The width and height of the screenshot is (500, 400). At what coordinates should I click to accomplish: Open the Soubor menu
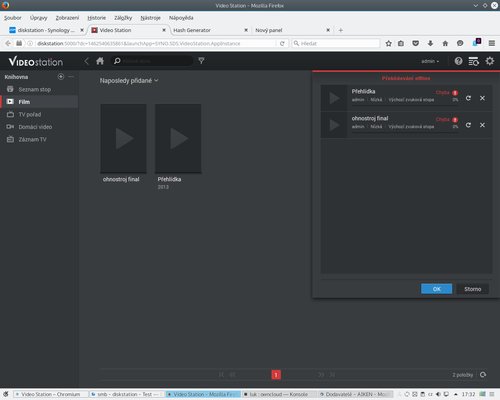tap(13, 18)
